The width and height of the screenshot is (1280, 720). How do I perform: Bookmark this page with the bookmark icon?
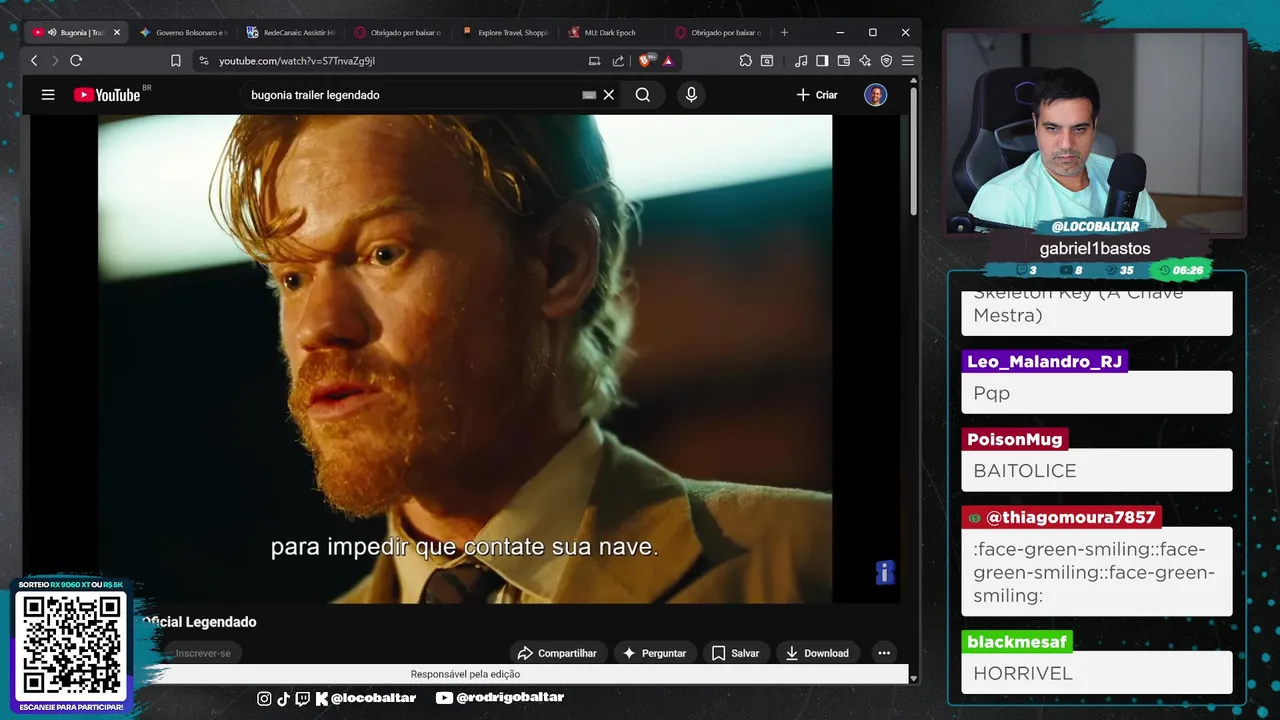pos(175,61)
